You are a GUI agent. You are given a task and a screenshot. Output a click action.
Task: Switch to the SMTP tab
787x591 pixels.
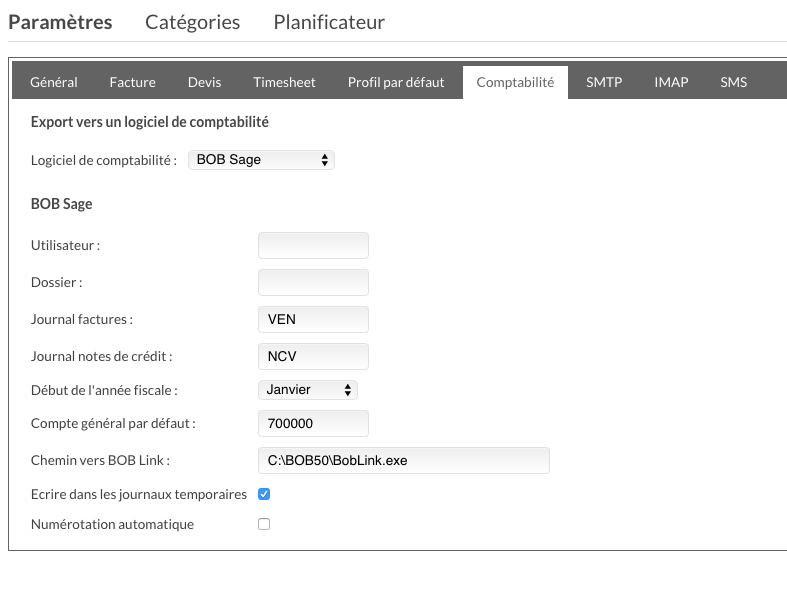tap(604, 82)
